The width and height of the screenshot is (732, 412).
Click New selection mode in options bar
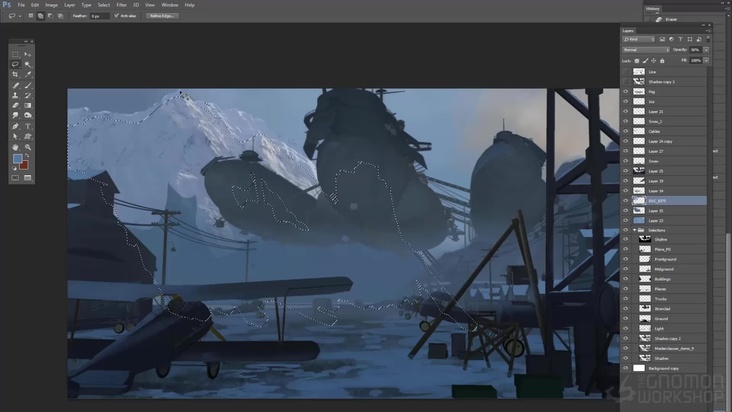tap(31, 16)
